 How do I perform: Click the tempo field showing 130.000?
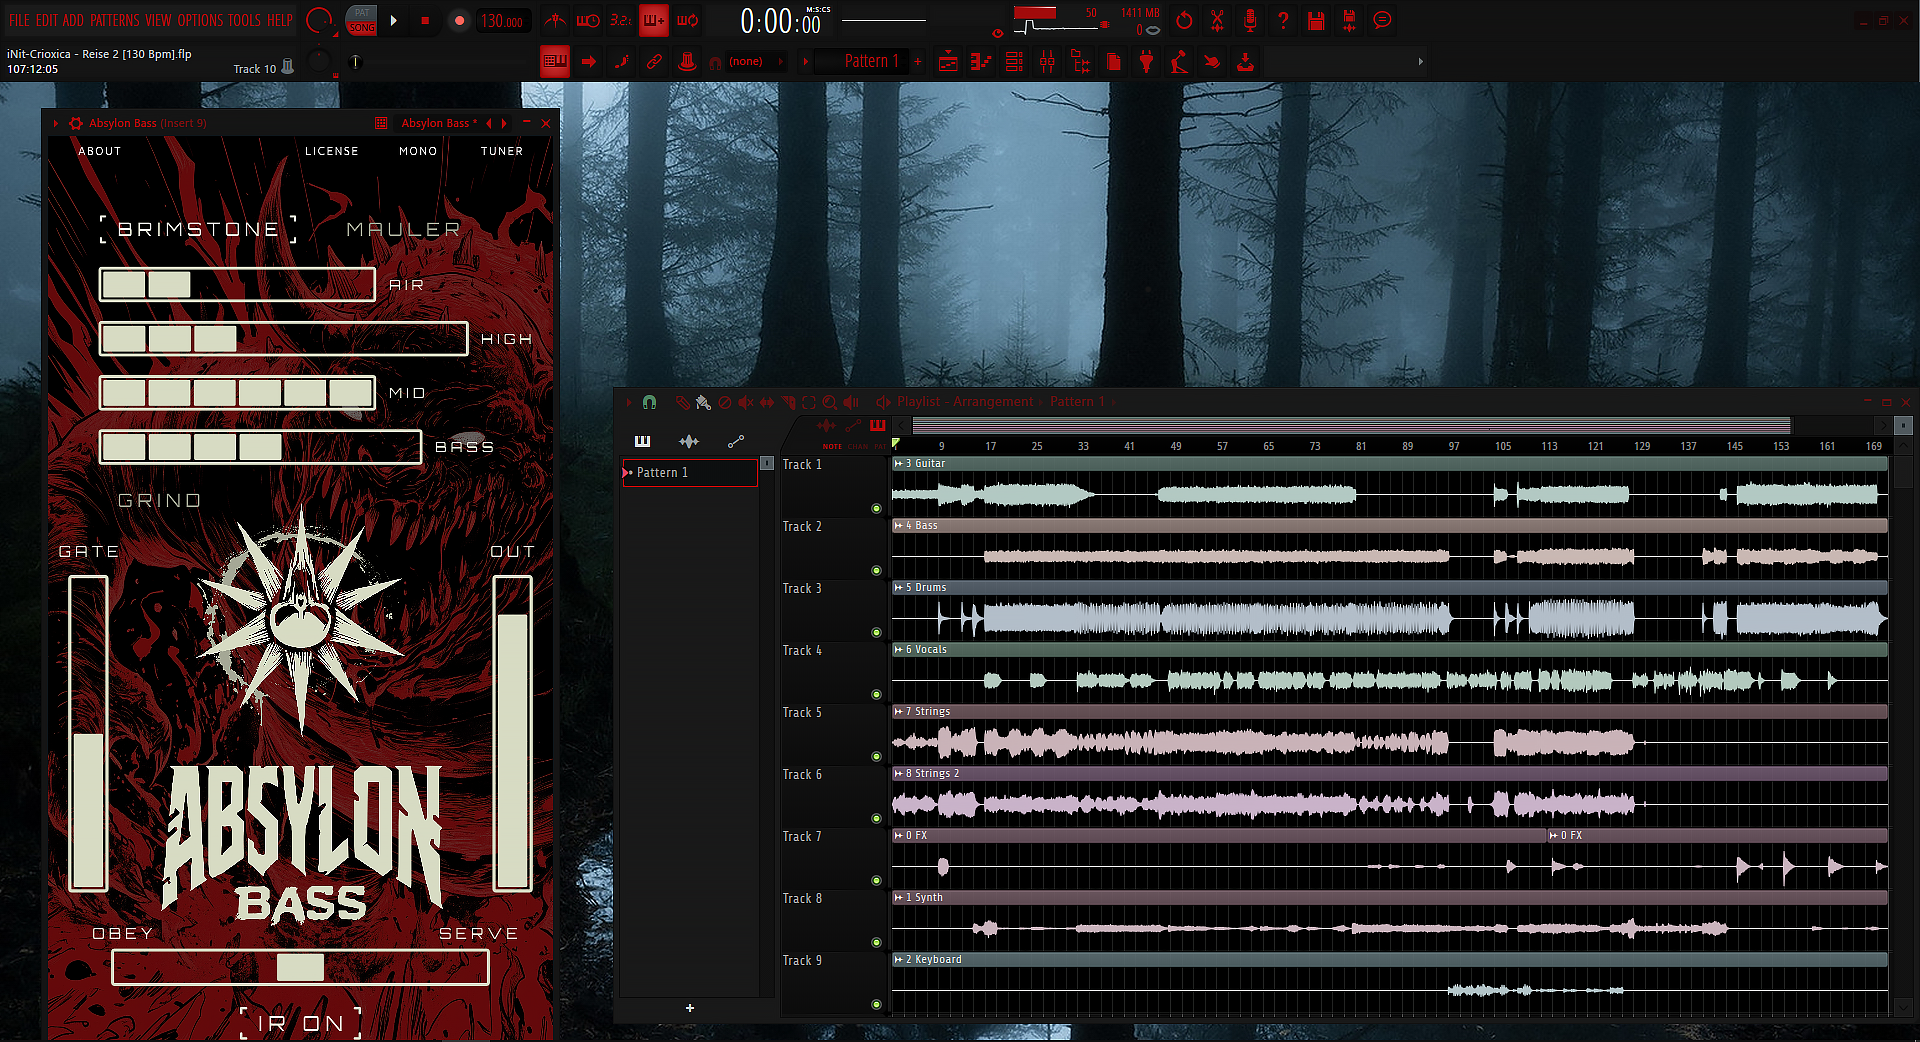click(x=502, y=21)
